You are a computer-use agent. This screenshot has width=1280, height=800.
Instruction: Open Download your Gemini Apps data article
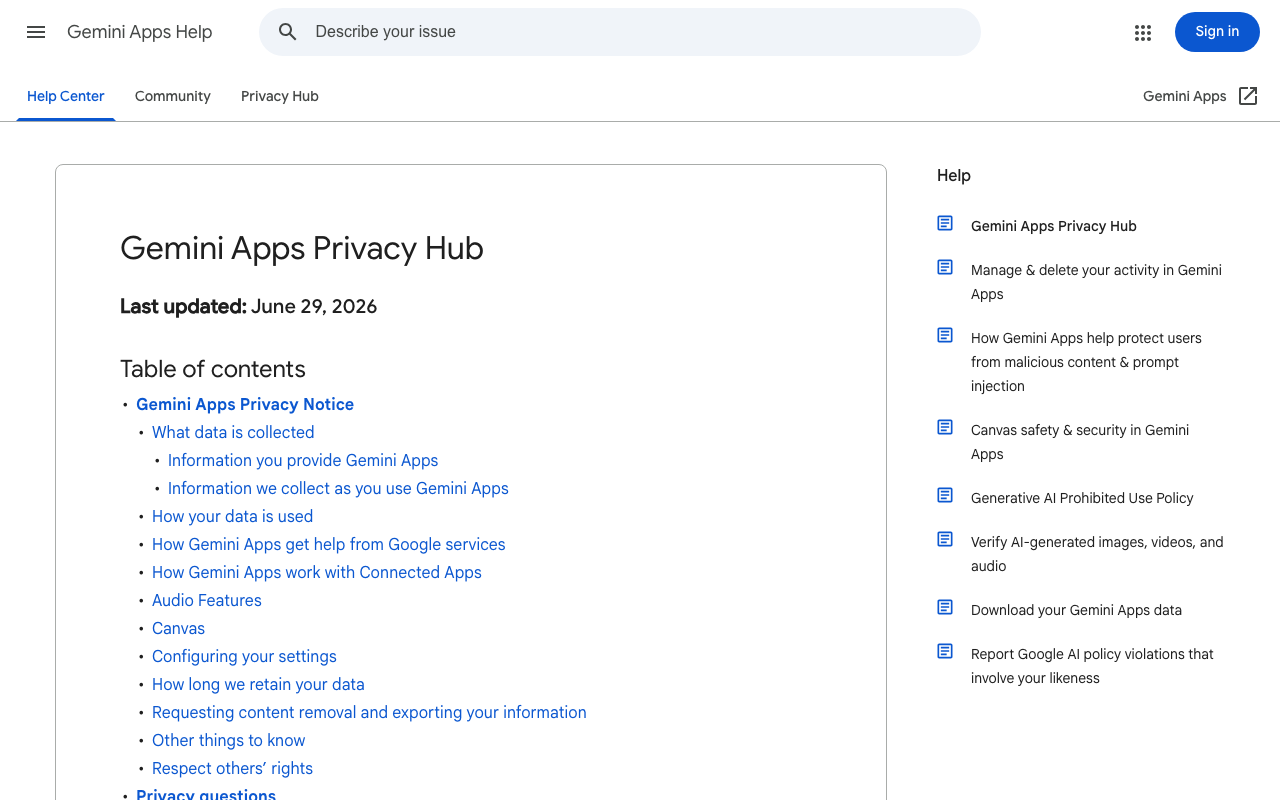[x=1076, y=610]
